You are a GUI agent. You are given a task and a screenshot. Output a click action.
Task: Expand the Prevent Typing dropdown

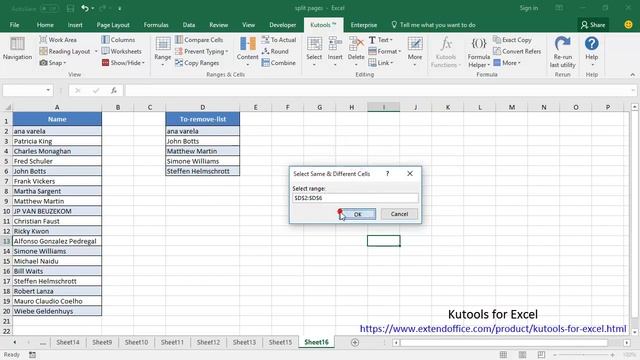pos(227,52)
